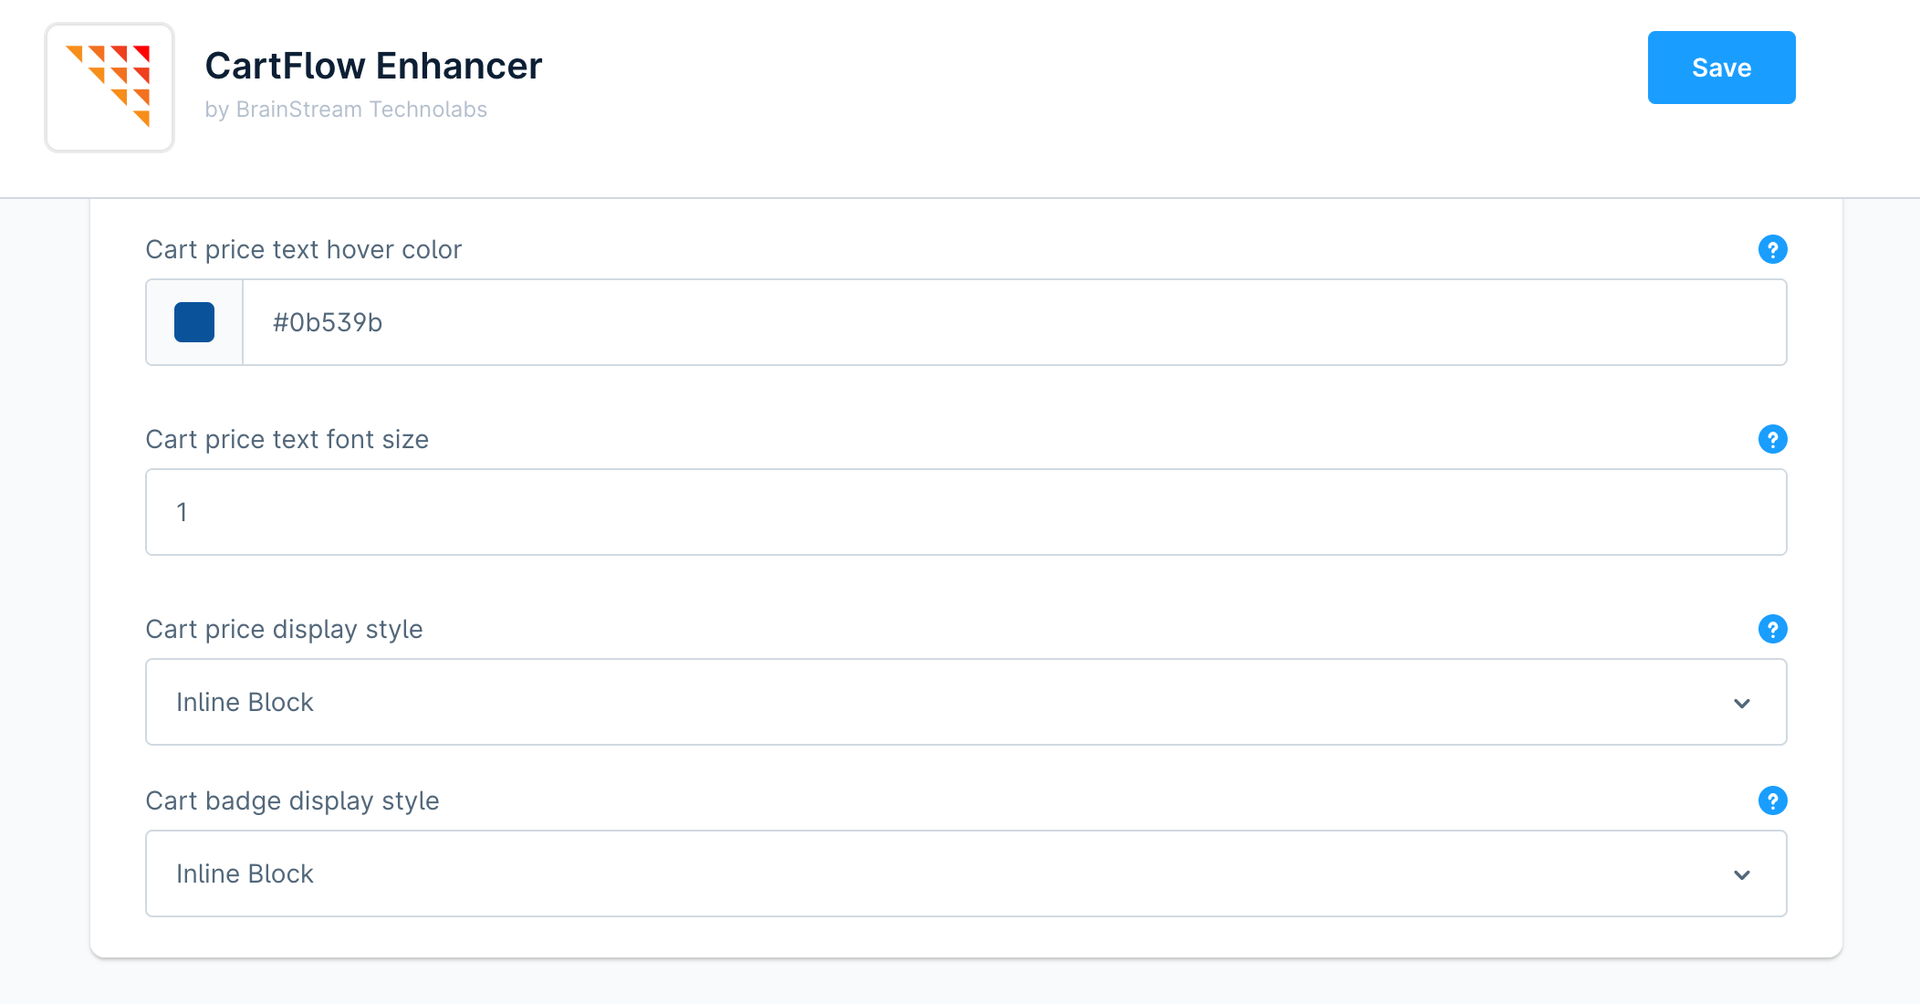Open help for Cart price text font size
1920x1004 pixels.
(1772, 439)
